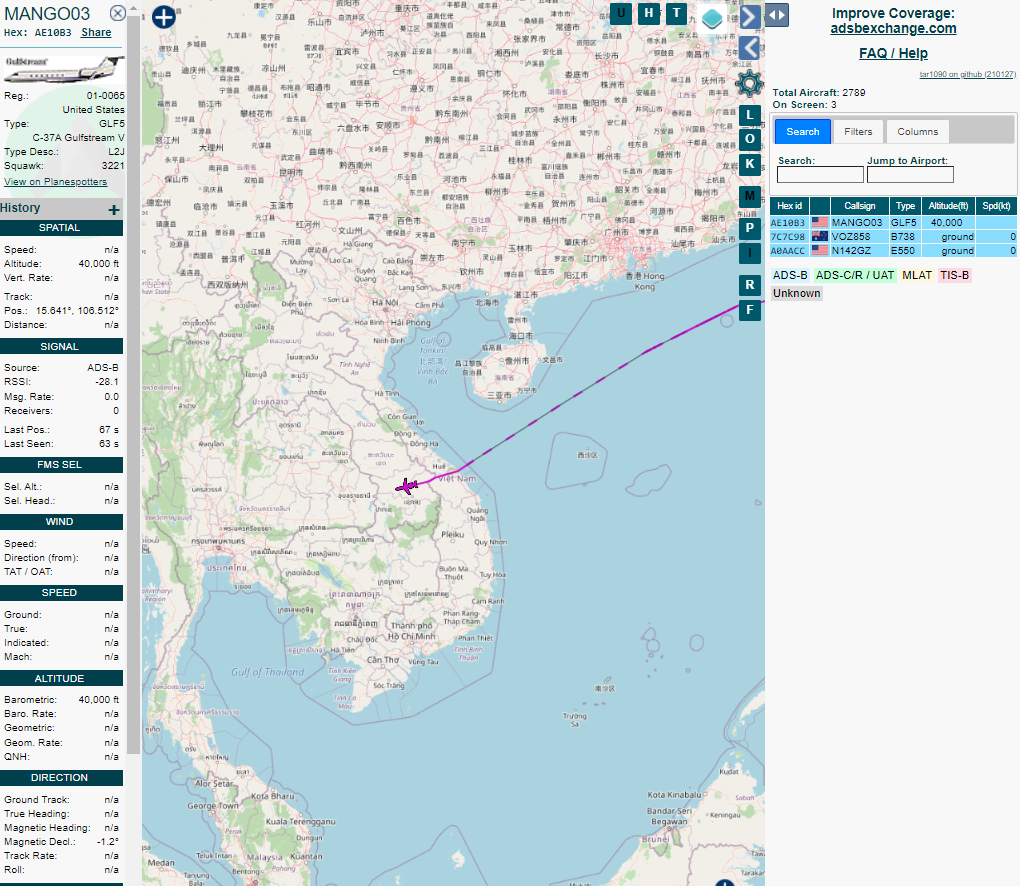Toggle the K map button
This screenshot has height=886, width=1020.
coord(750,164)
